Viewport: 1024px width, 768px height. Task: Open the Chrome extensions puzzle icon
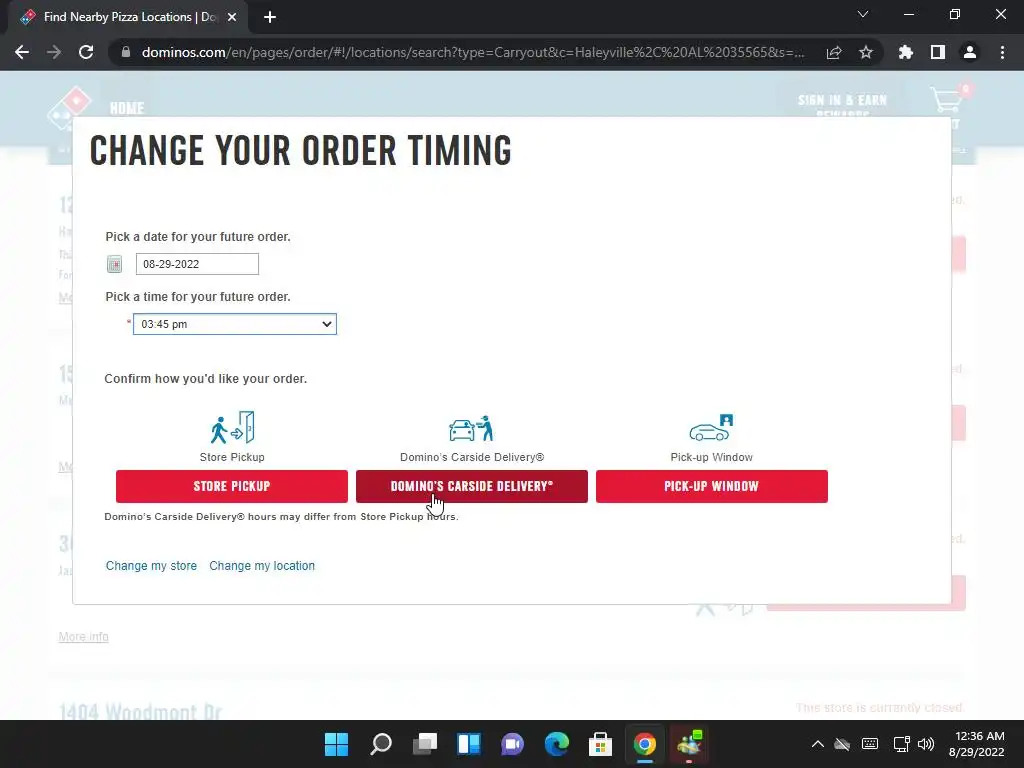click(x=906, y=52)
